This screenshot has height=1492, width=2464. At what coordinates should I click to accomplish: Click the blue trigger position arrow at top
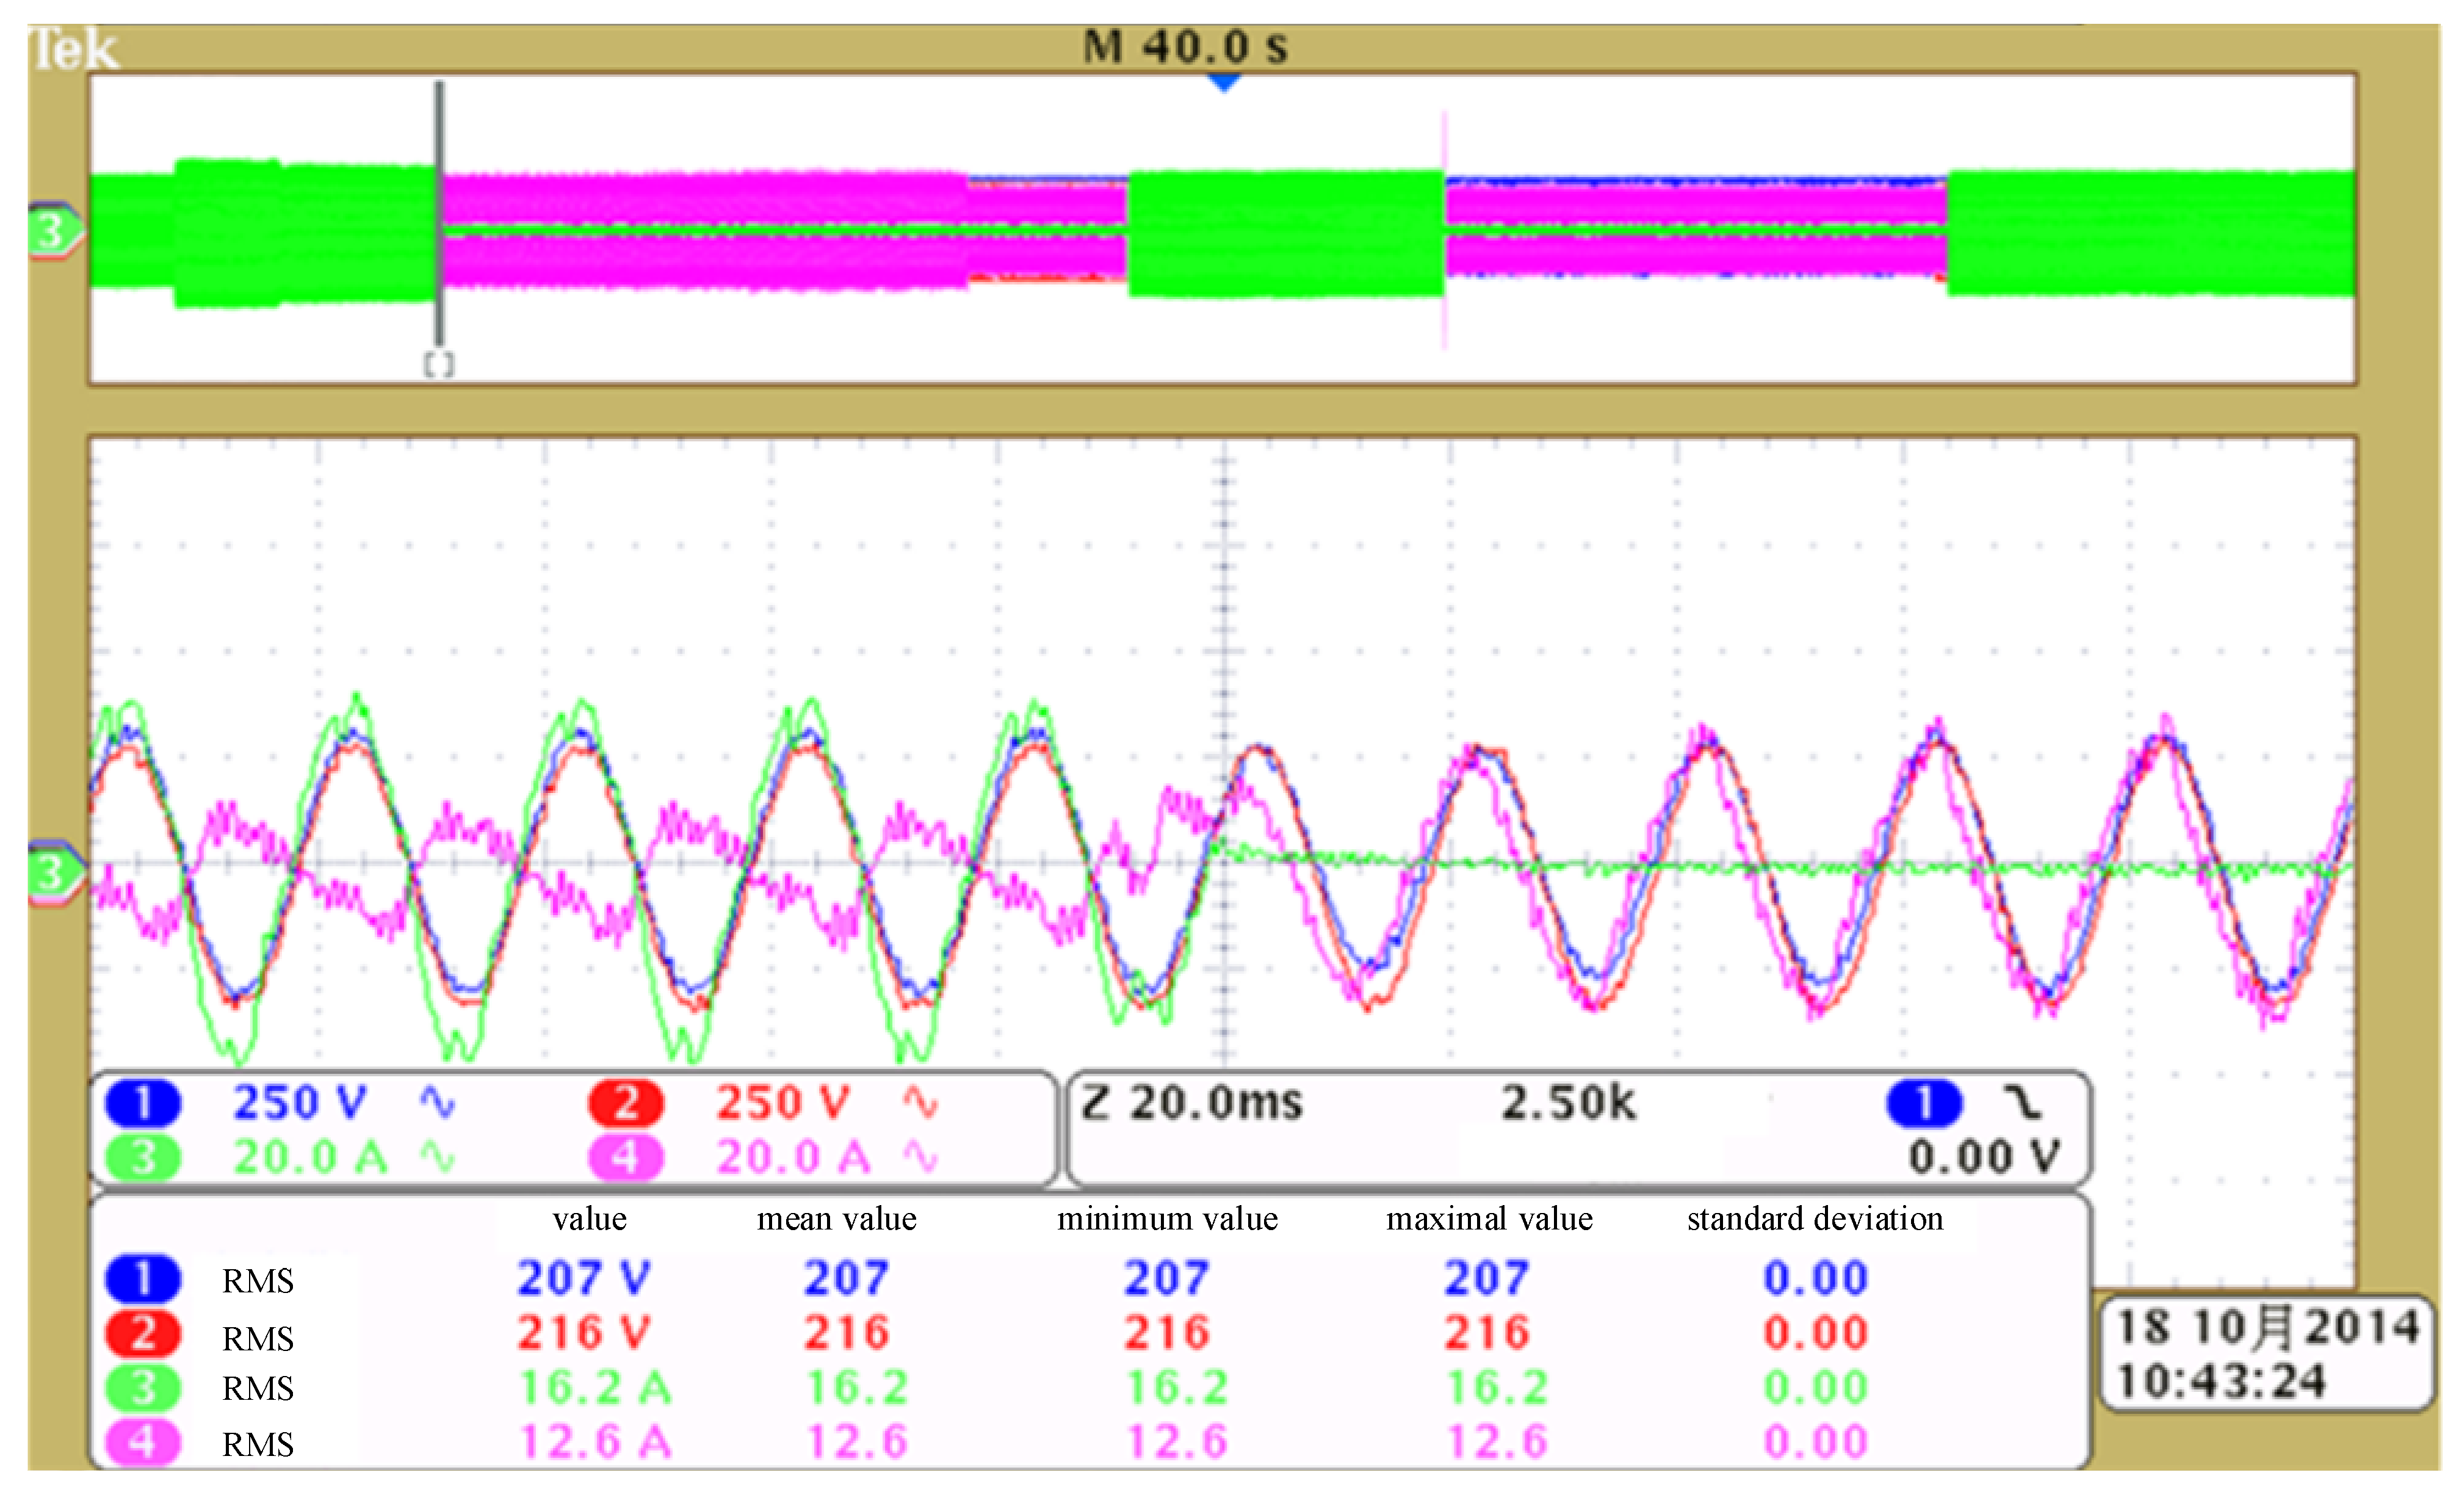click(x=1224, y=83)
